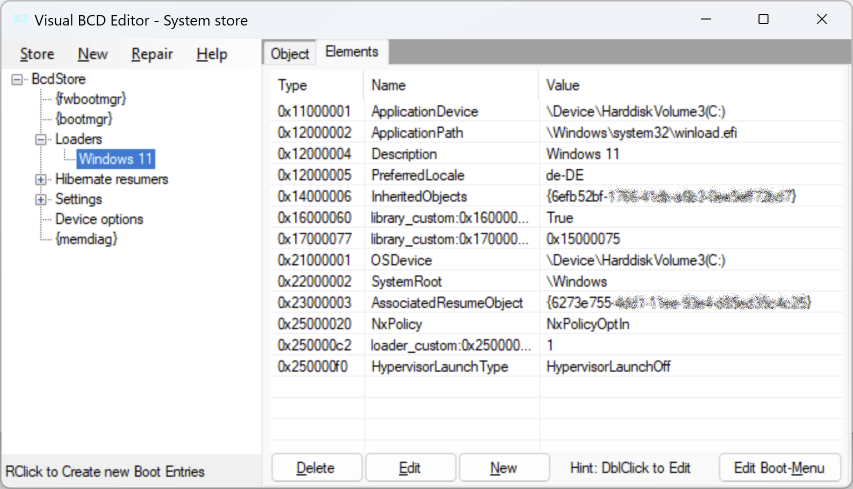Image resolution: width=853 pixels, height=489 pixels.
Task: Click the Visual BCD Editor title bar icon
Action: coord(19,19)
